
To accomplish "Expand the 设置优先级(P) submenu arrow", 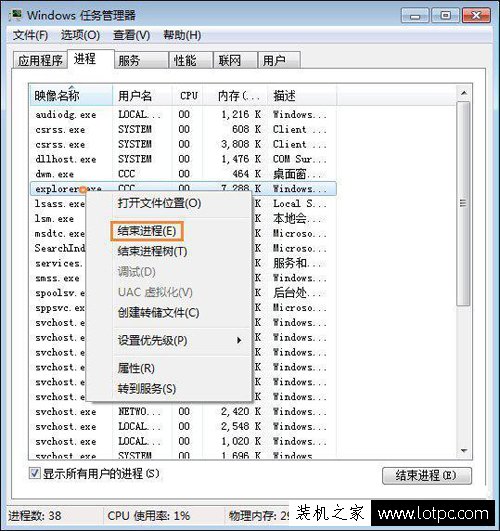I will pyautogui.click(x=239, y=340).
